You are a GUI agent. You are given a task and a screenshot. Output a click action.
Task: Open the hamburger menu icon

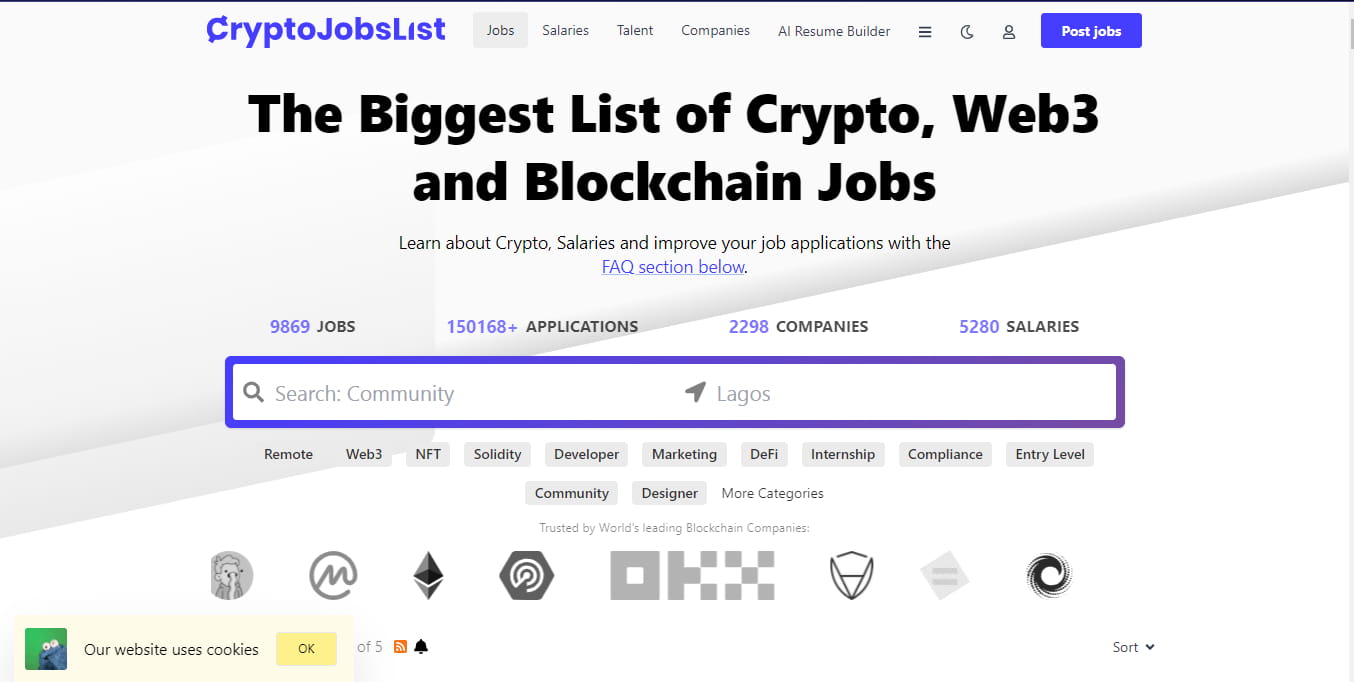tap(925, 32)
